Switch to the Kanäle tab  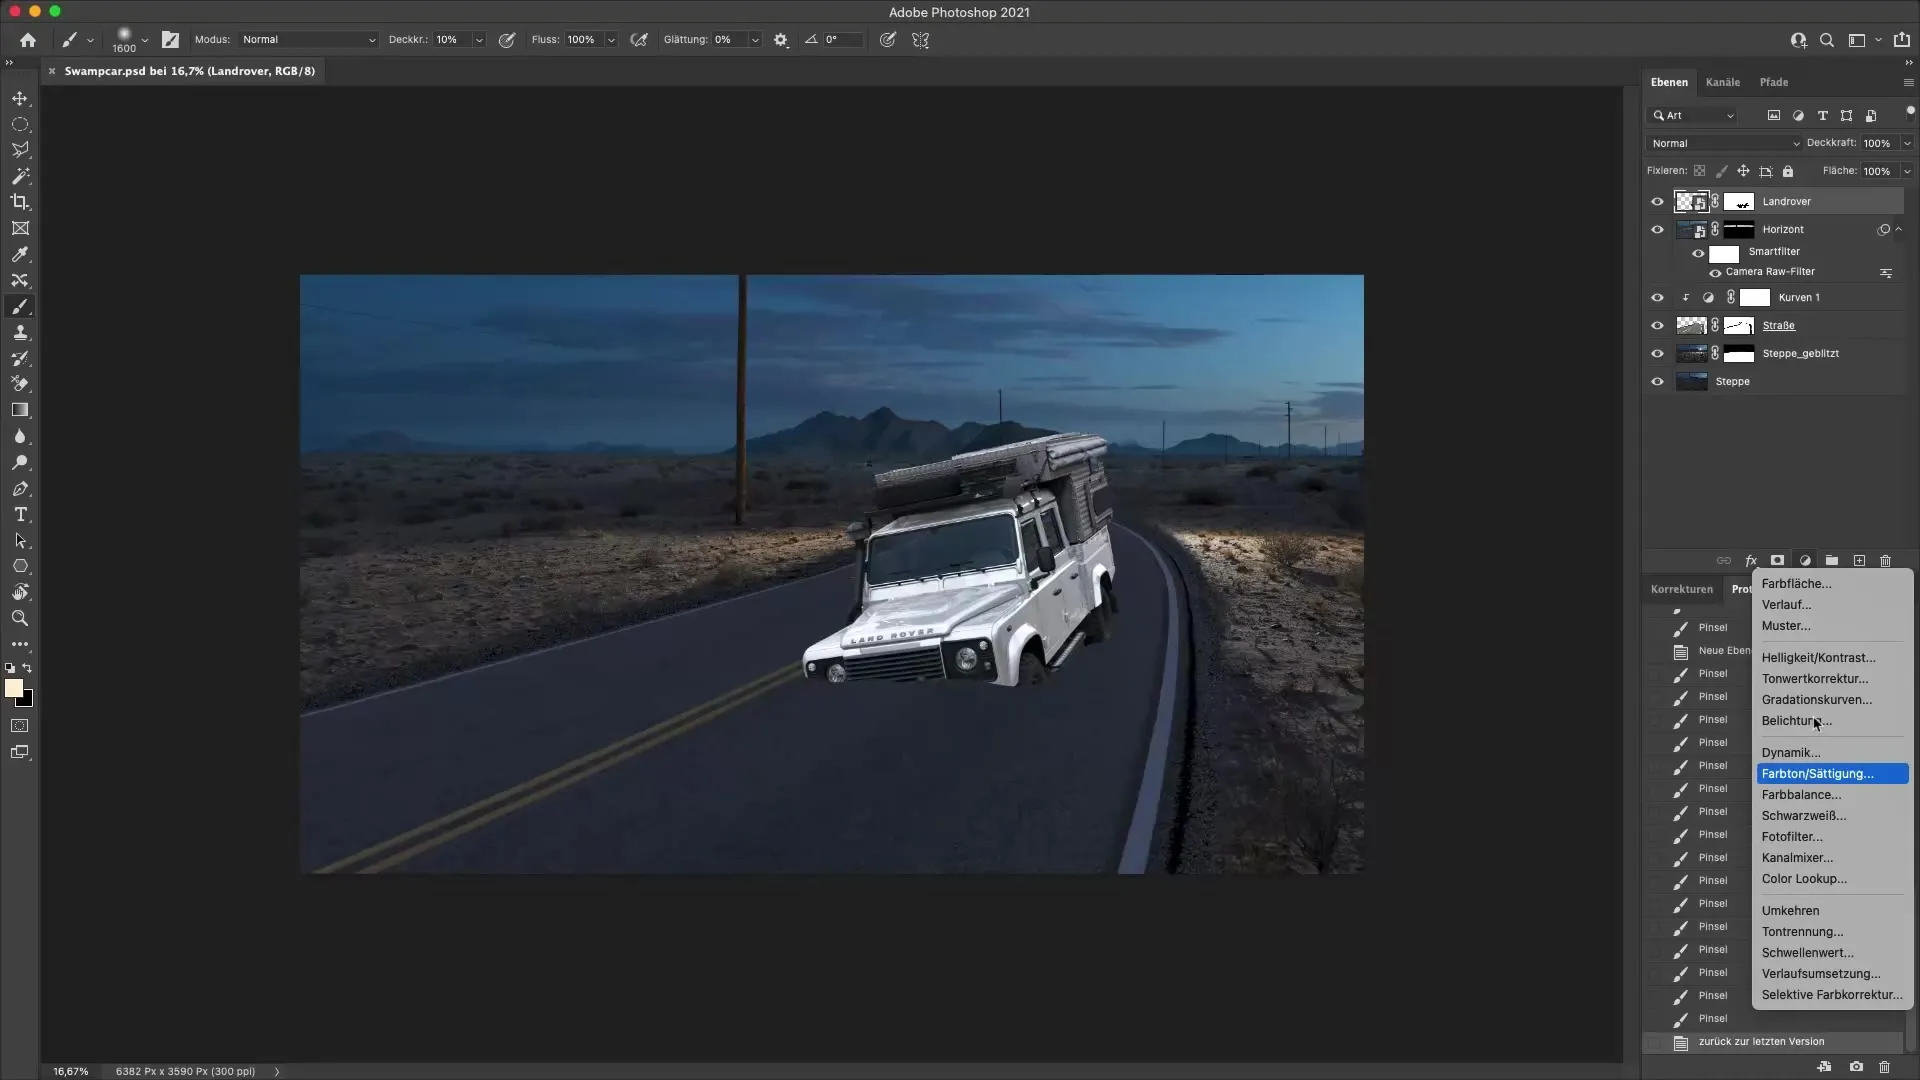1722,82
